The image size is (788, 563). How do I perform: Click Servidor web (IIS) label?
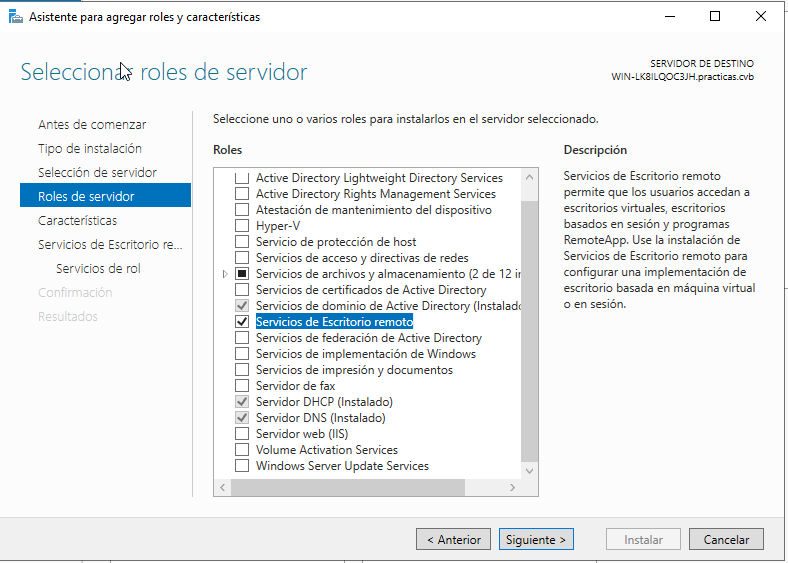302,434
